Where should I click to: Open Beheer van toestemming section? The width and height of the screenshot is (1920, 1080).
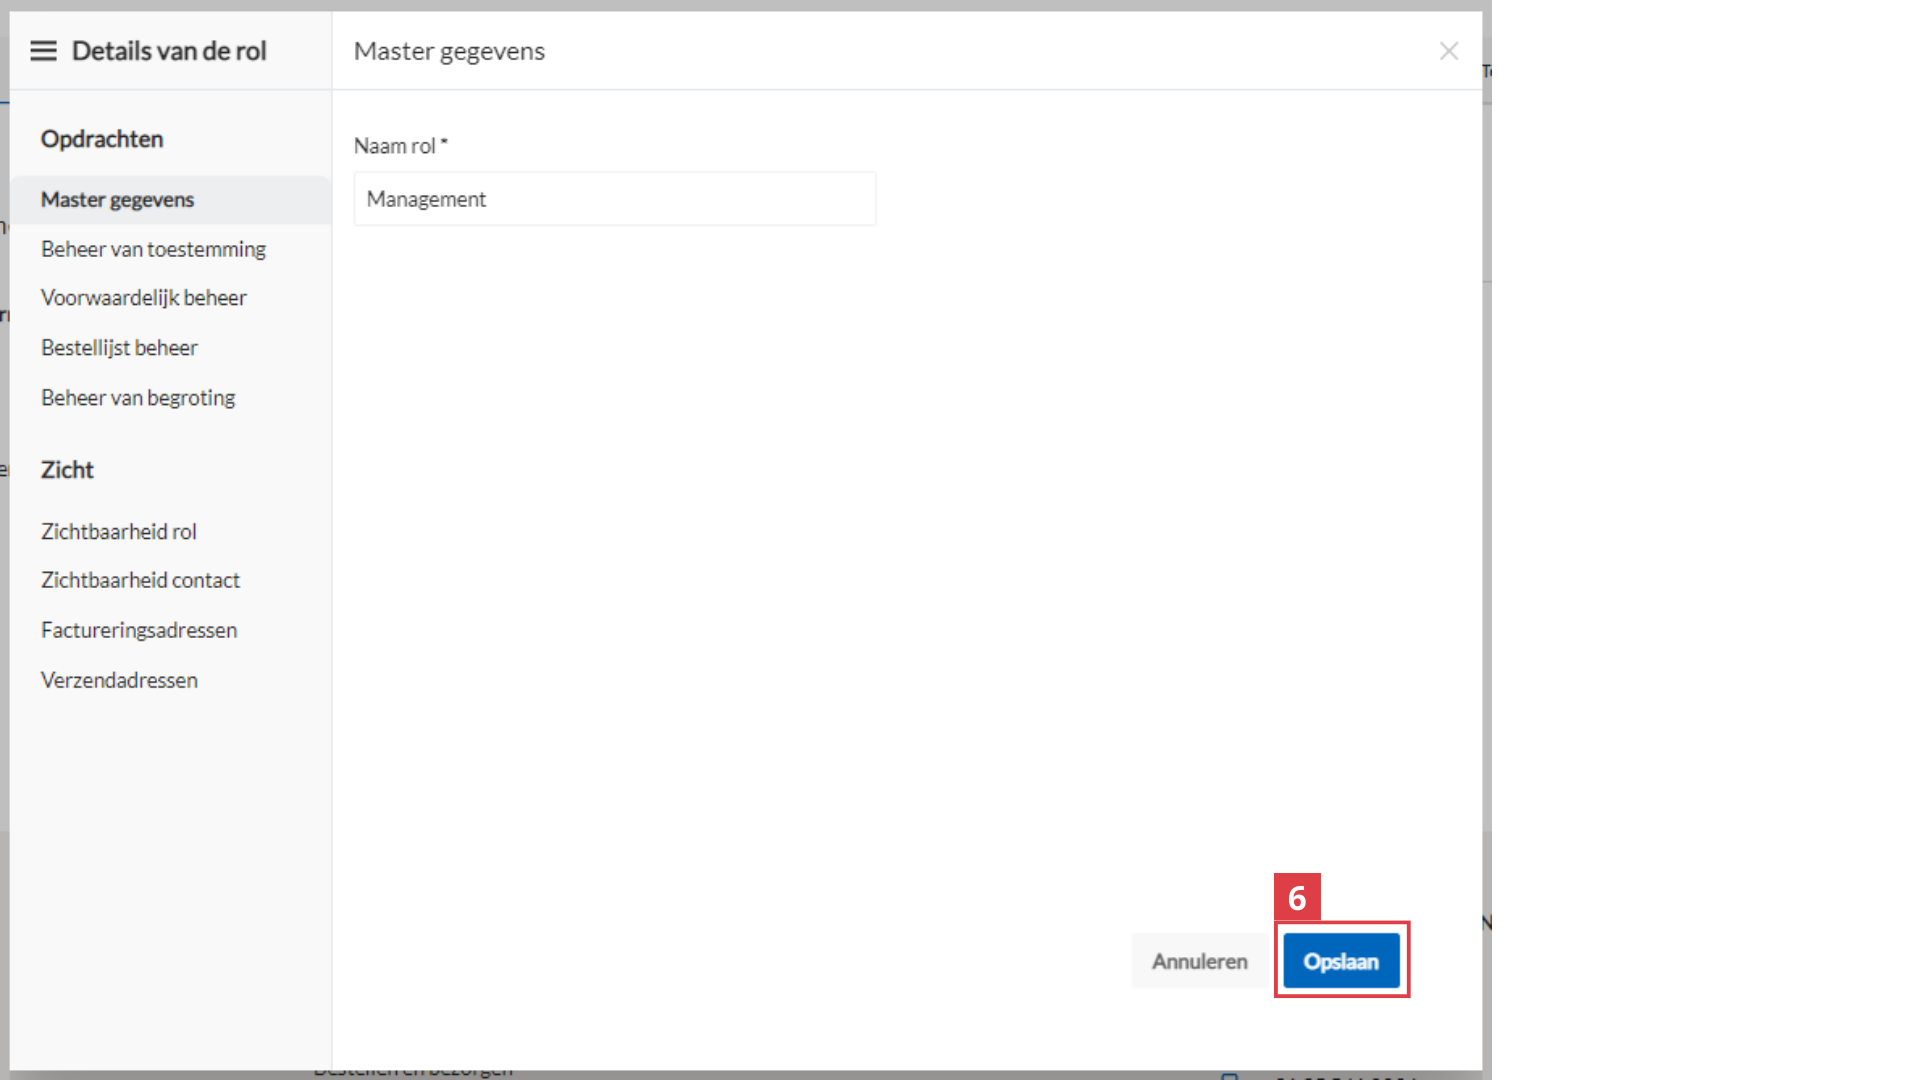tap(153, 249)
